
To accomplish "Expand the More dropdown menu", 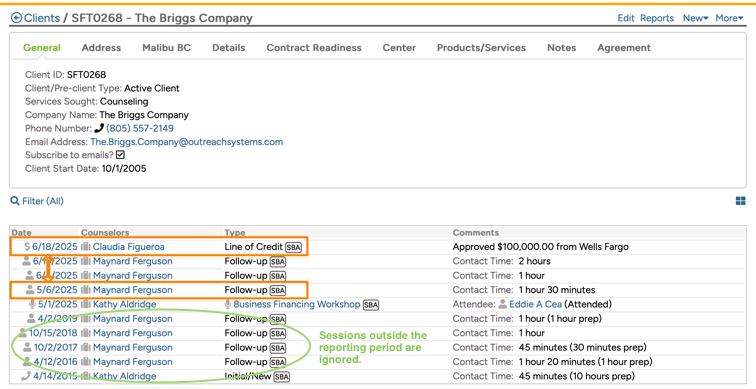I will click(729, 18).
